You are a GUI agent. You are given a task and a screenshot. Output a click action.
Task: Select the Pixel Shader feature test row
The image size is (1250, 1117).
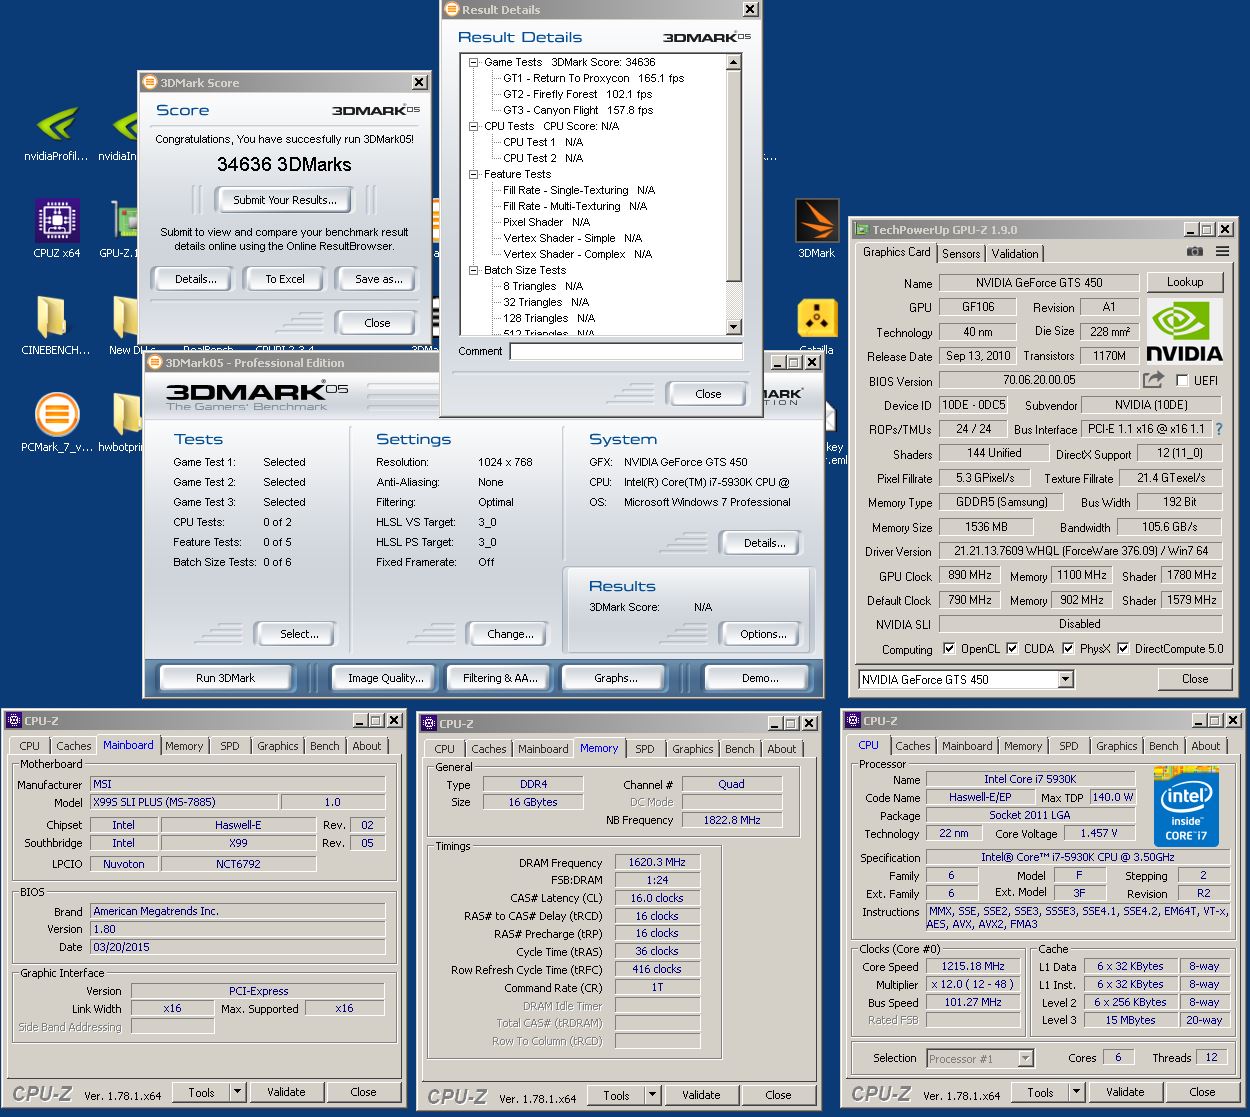coord(546,222)
